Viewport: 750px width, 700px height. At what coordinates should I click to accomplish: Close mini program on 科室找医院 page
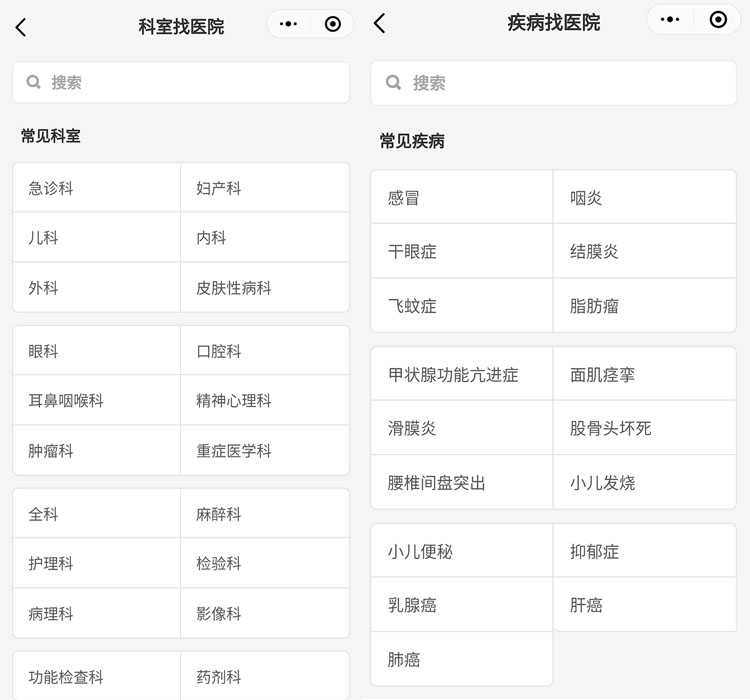332,24
